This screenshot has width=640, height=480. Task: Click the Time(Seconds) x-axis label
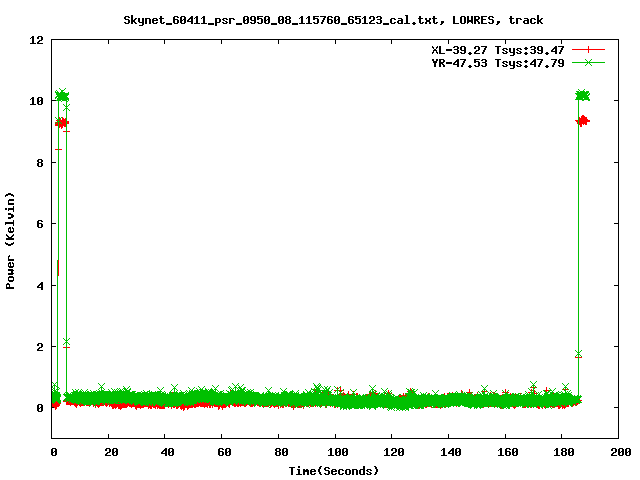point(333,471)
